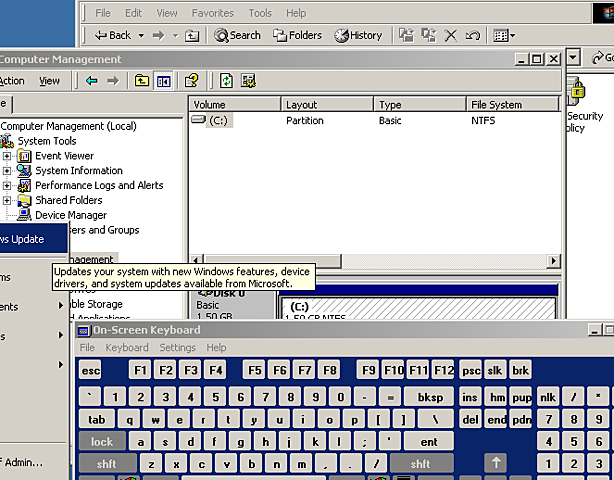The image size is (614, 480).
Task: Select Windows Update in the Start menu
Action: coord(34,239)
